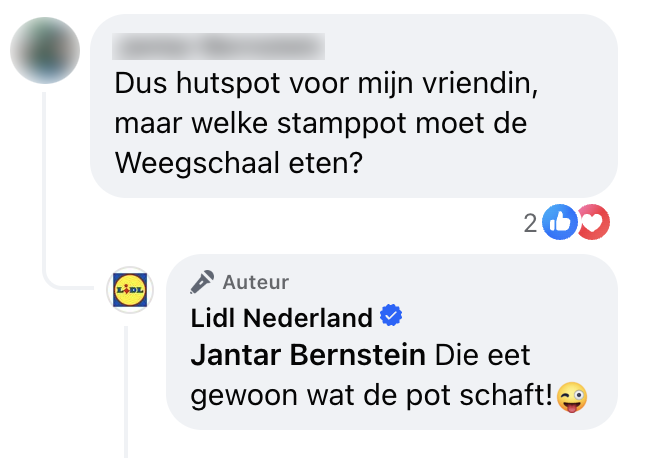Screen dimensions: 668x458
Task: Click the Auteur badge label
Action: point(256,282)
